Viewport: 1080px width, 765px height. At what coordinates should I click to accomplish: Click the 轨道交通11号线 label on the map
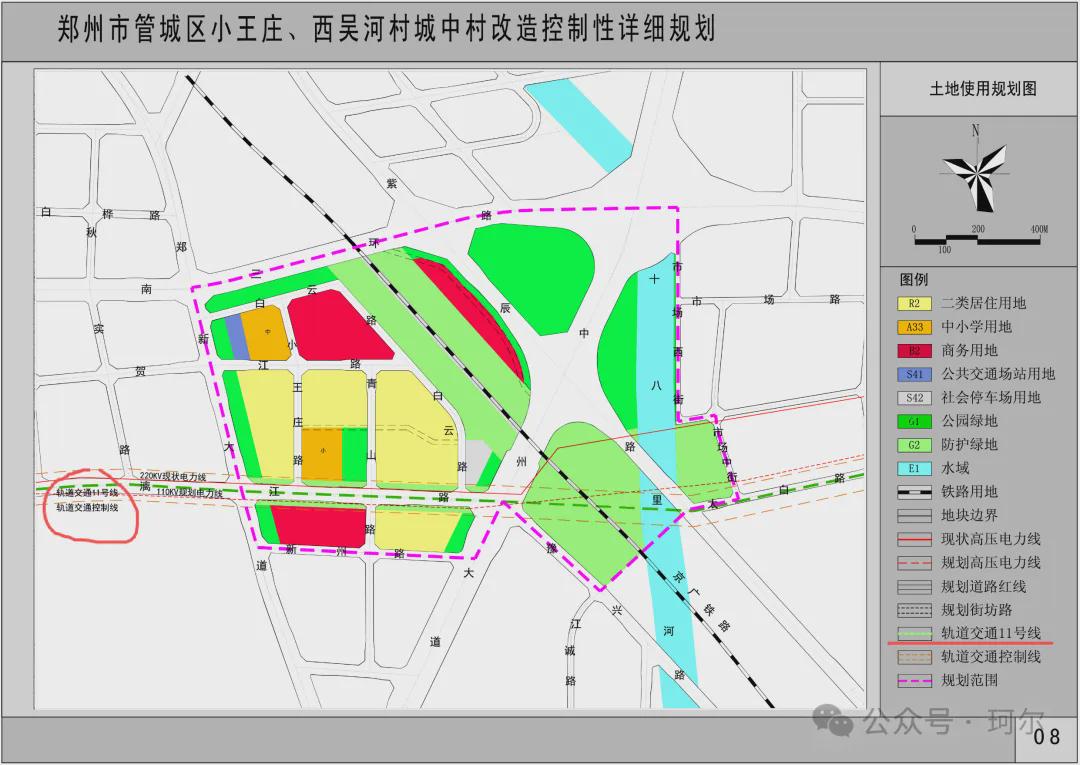click(x=87, y=493)
